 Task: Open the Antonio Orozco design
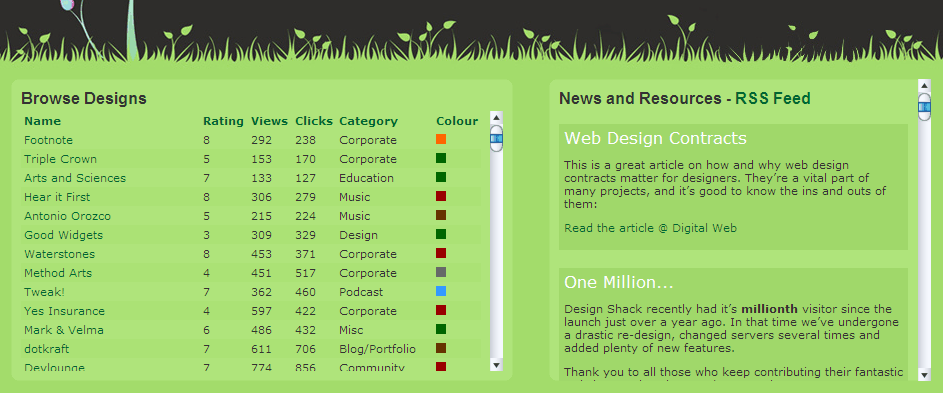pos(67,216)
